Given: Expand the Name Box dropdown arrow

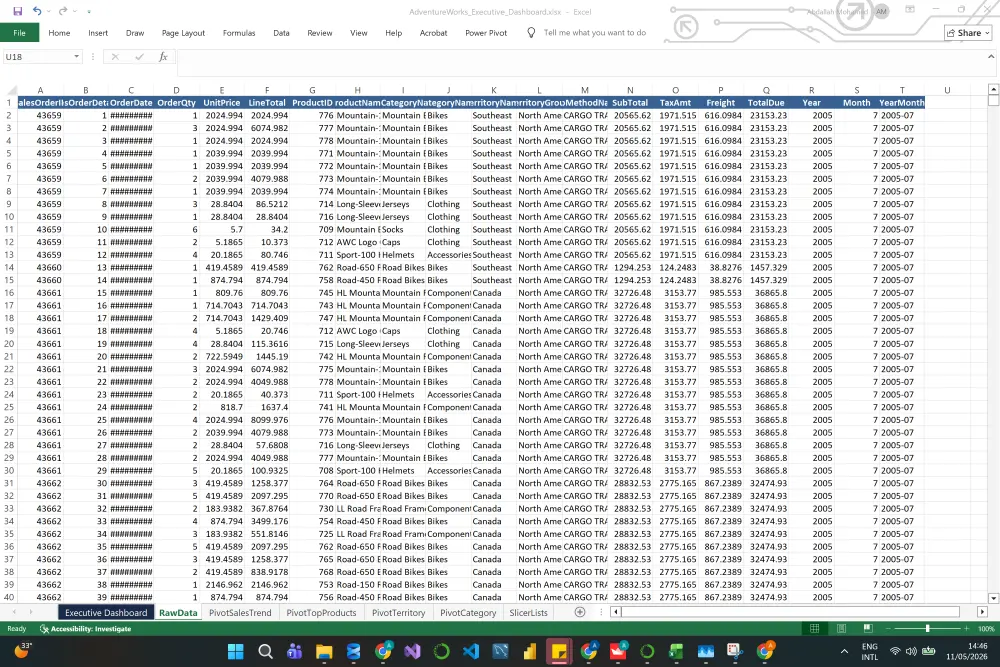Looking at the screenshot, I should coord(77,57).
